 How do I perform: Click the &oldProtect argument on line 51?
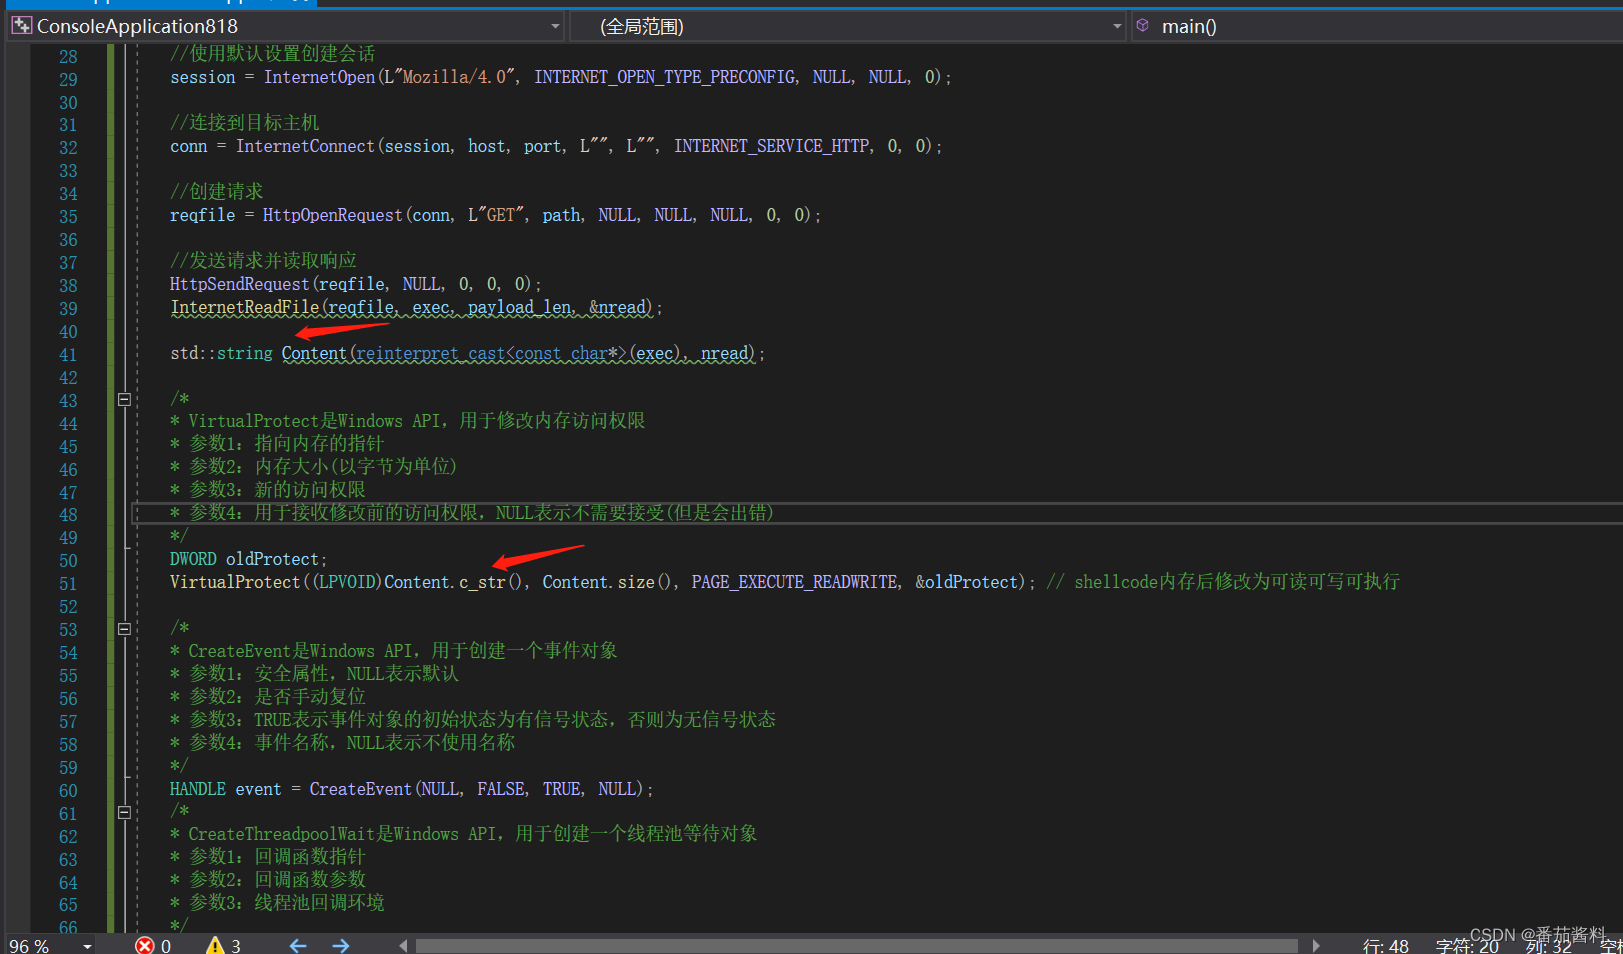click(967, 582)
